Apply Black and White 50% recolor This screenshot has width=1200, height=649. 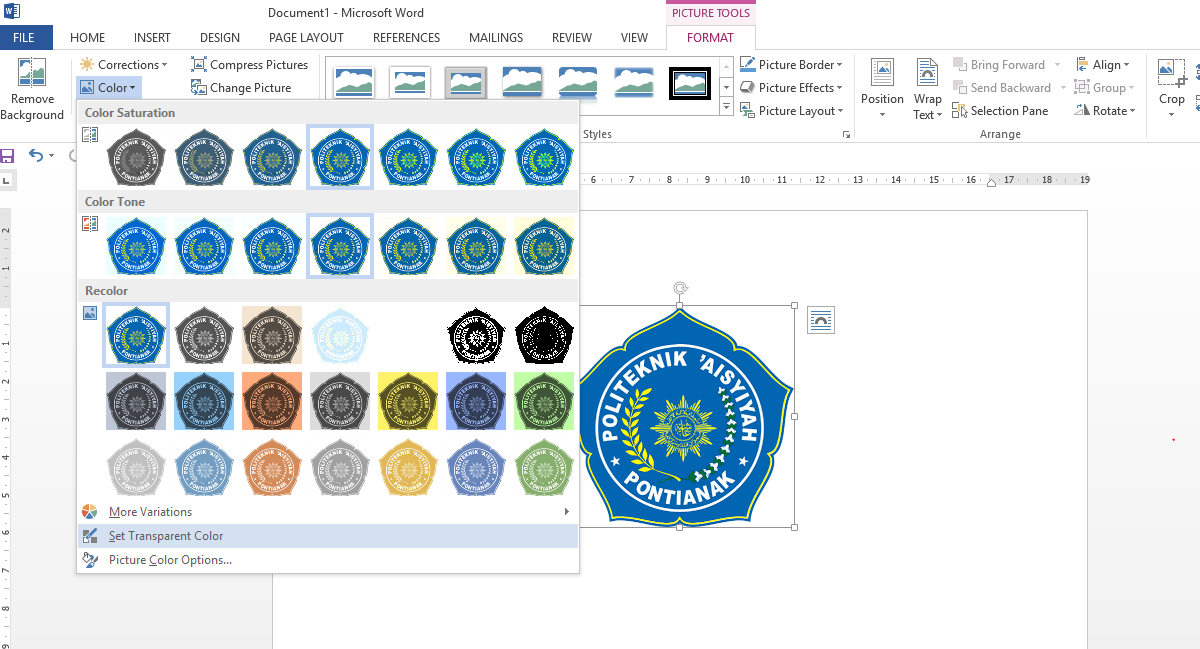[x=476, y=335]
